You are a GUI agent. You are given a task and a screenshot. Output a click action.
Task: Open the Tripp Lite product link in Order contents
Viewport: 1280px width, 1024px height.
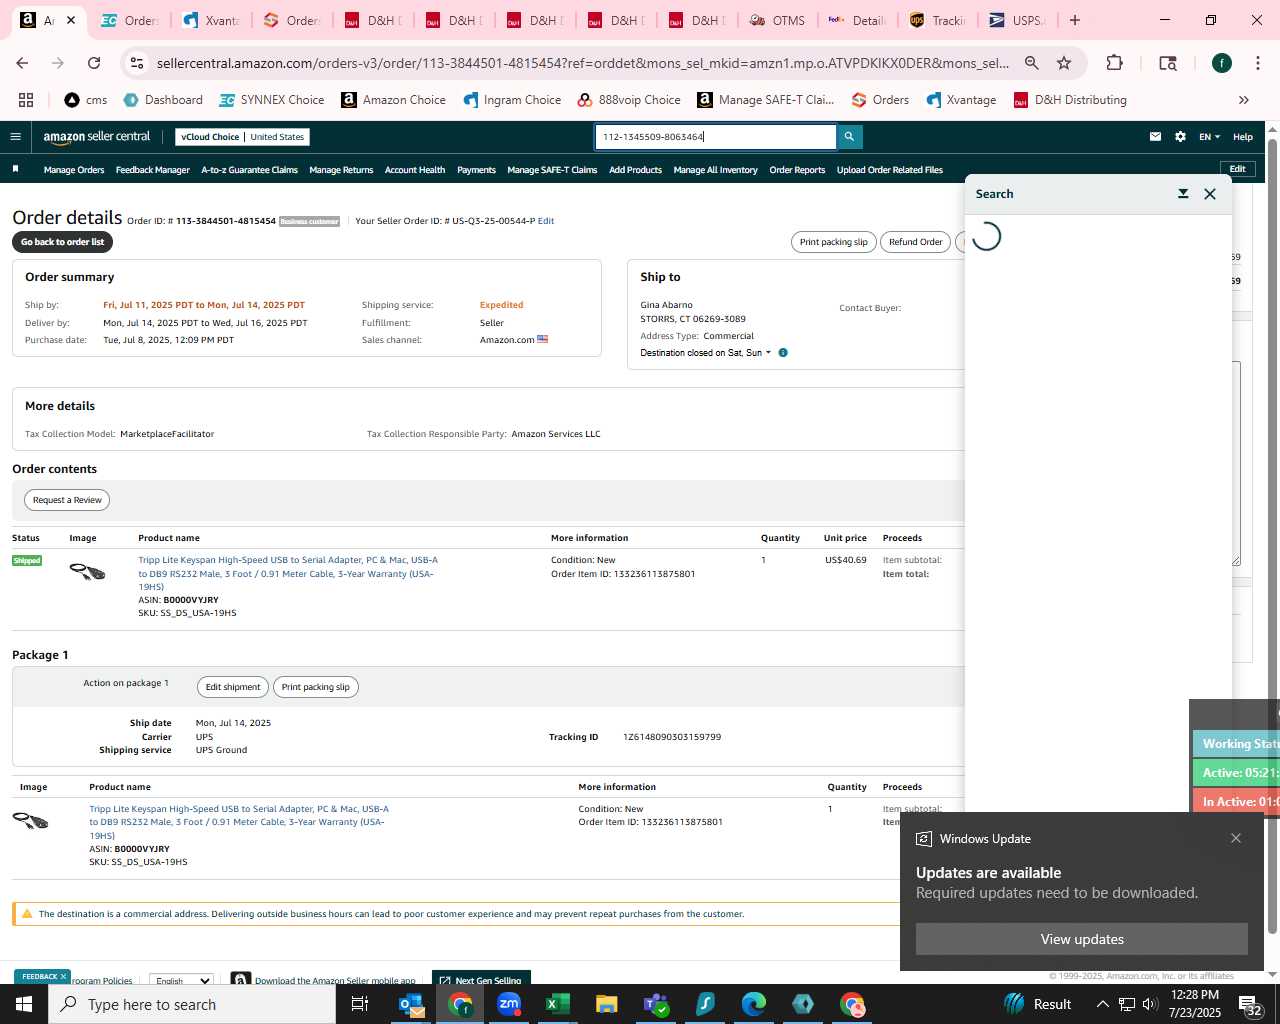288,573
